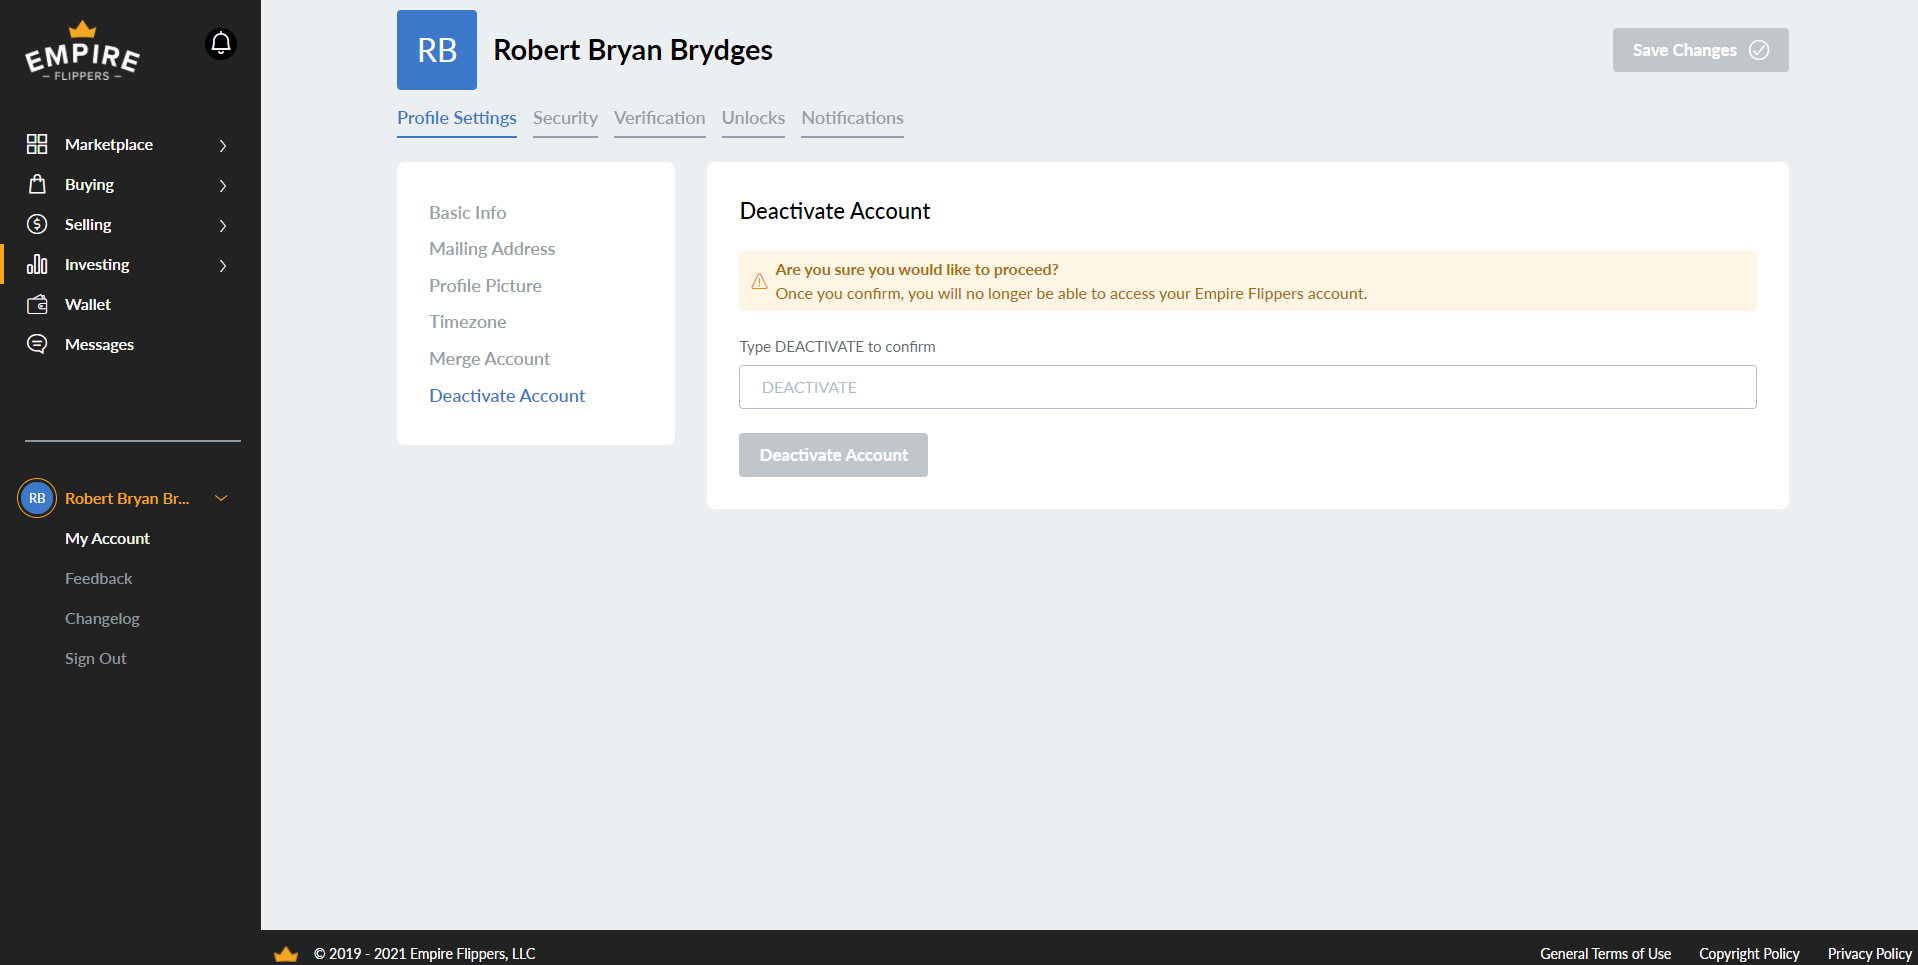Collapse the Robert Bryan user menu chevron
The image size is (1918, 965).
222,498
